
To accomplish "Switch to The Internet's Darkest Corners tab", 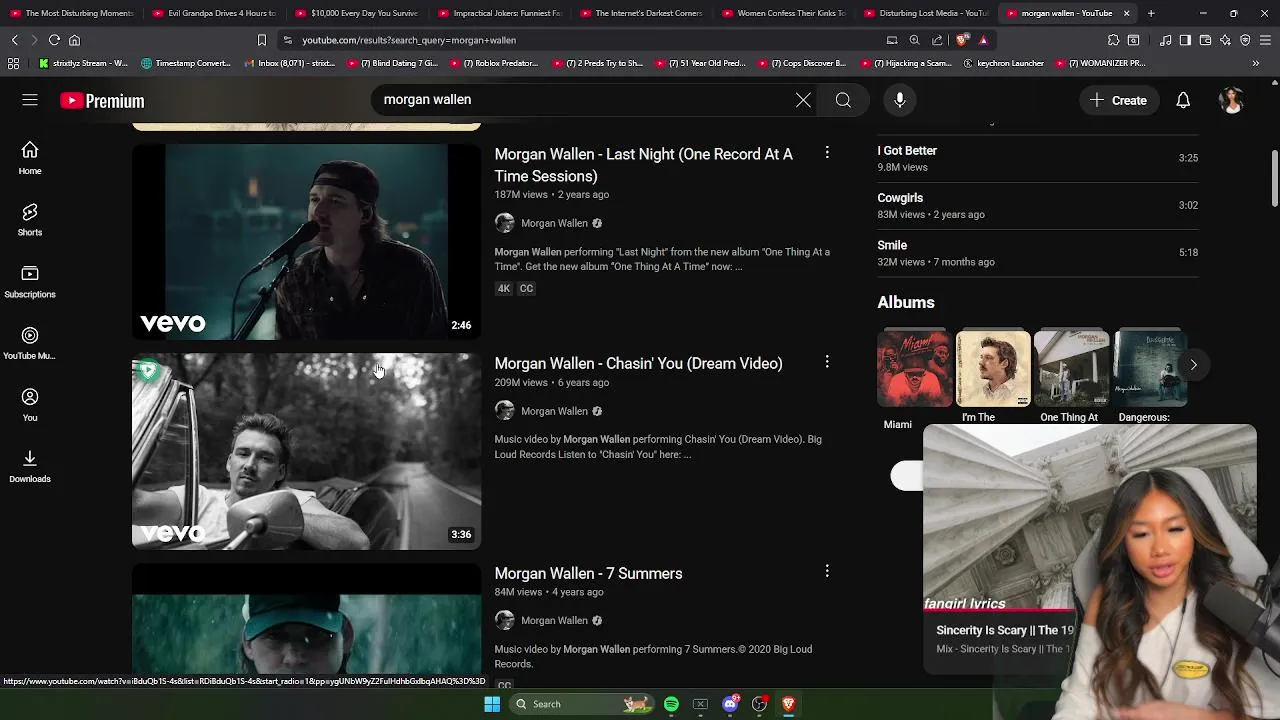I will coord(642,13).
